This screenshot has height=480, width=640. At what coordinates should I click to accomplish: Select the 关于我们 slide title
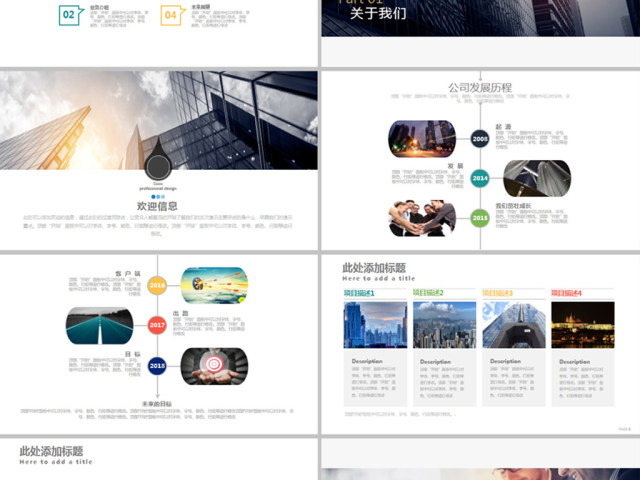(378, 13)
